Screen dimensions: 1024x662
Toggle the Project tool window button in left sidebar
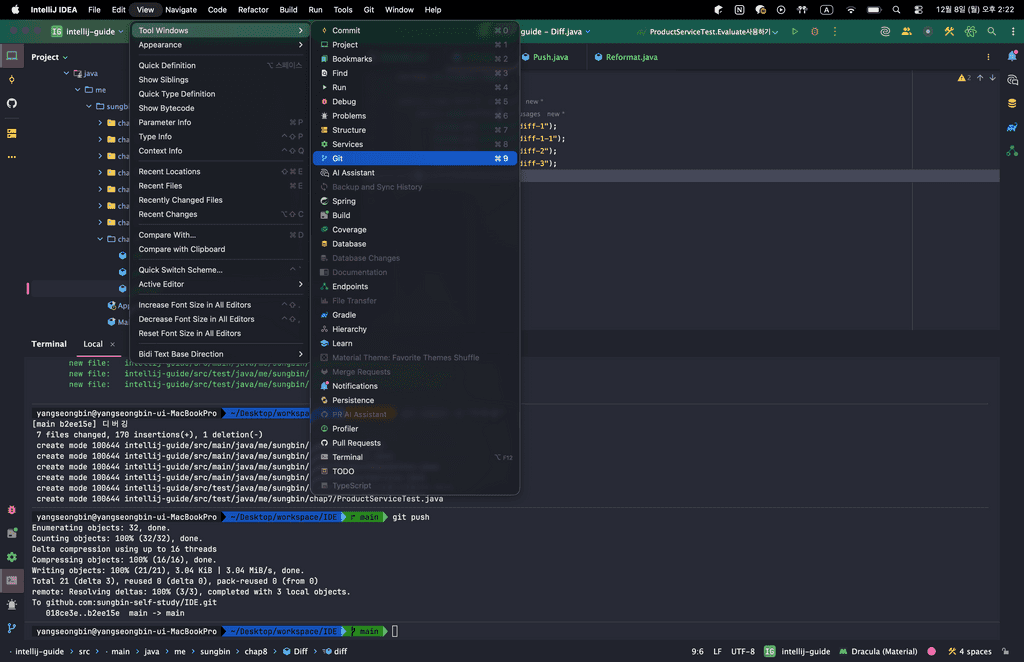(x=12, y=57)
